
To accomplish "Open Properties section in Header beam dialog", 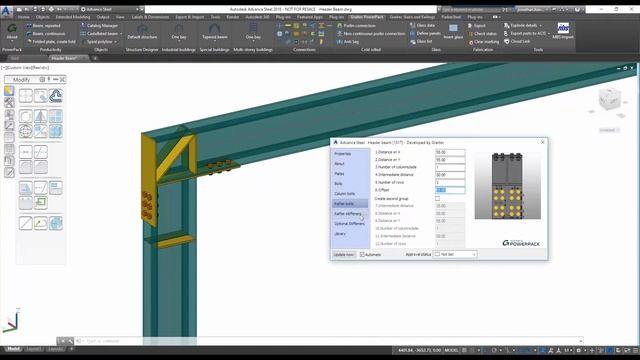I will [x=342, y=154].
